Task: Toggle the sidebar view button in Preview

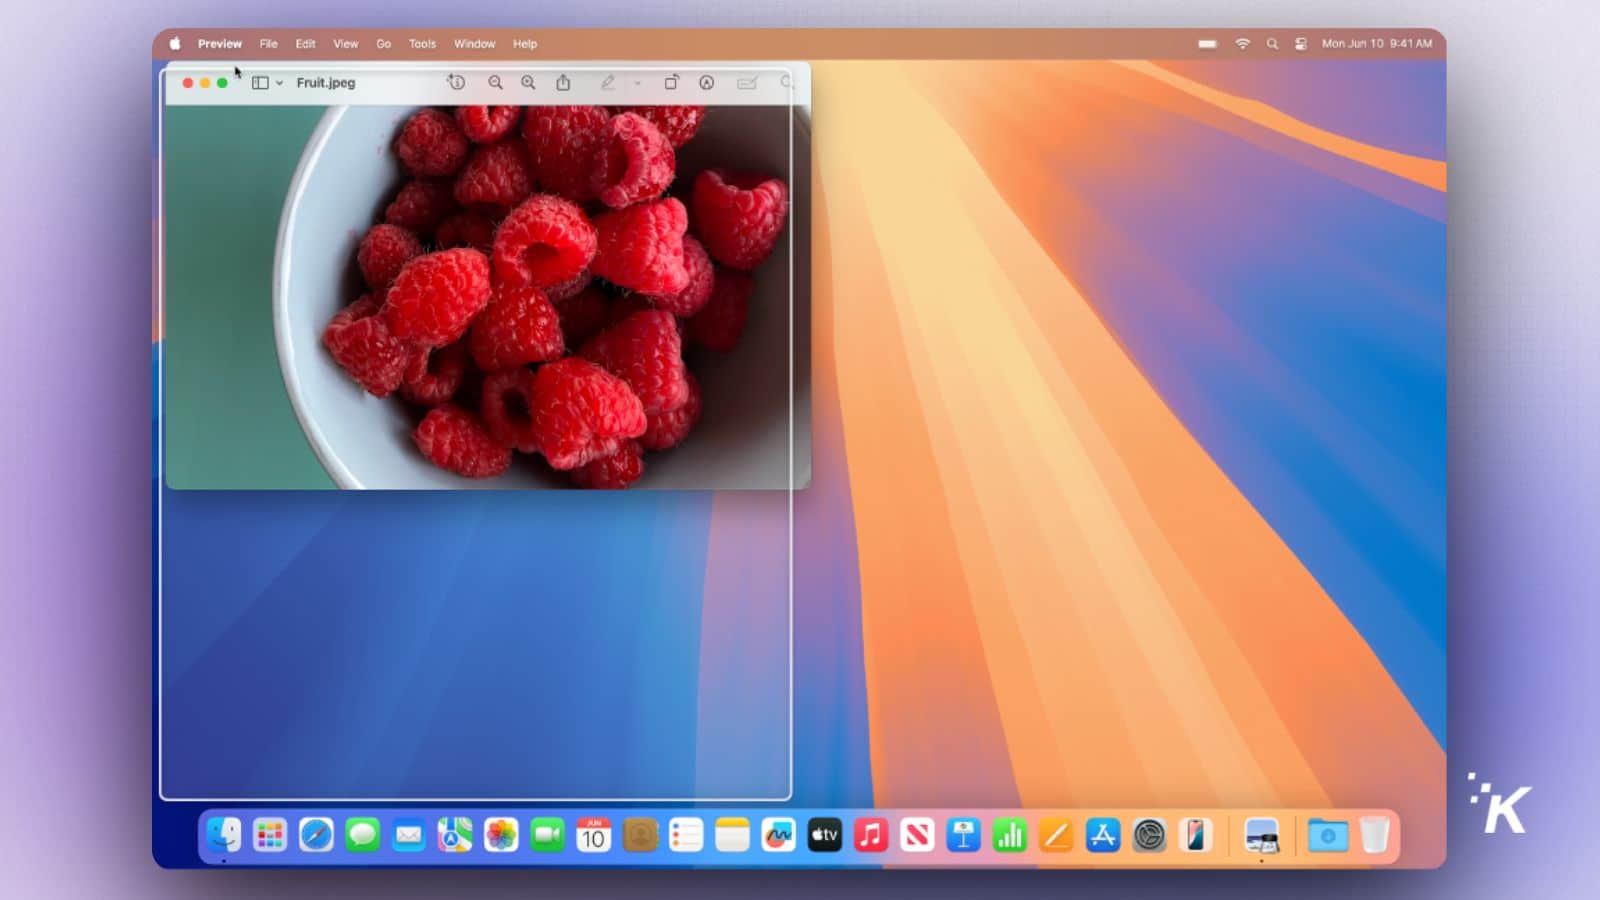Action: coord(260,83)
